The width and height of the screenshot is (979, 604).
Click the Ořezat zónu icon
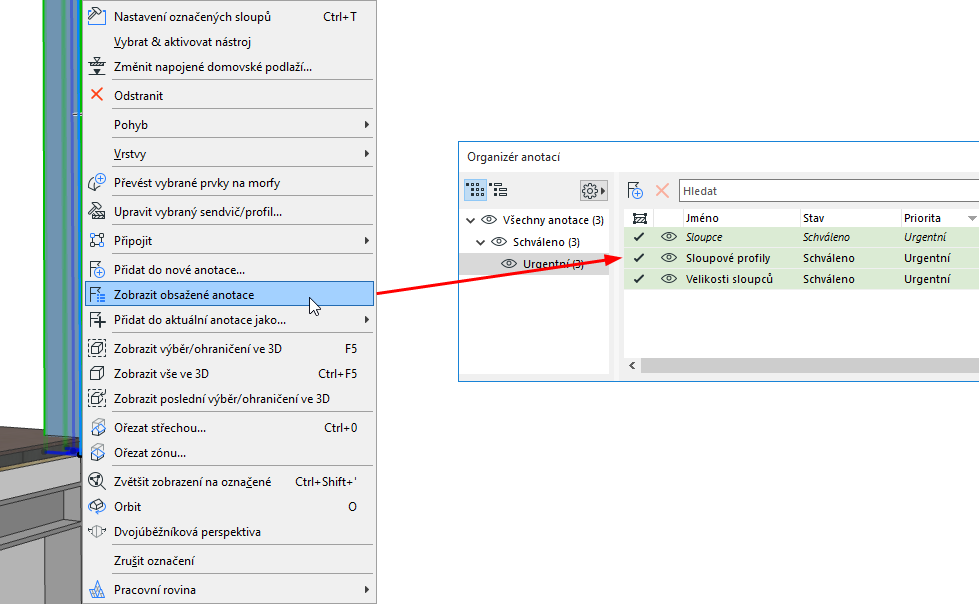97,452
